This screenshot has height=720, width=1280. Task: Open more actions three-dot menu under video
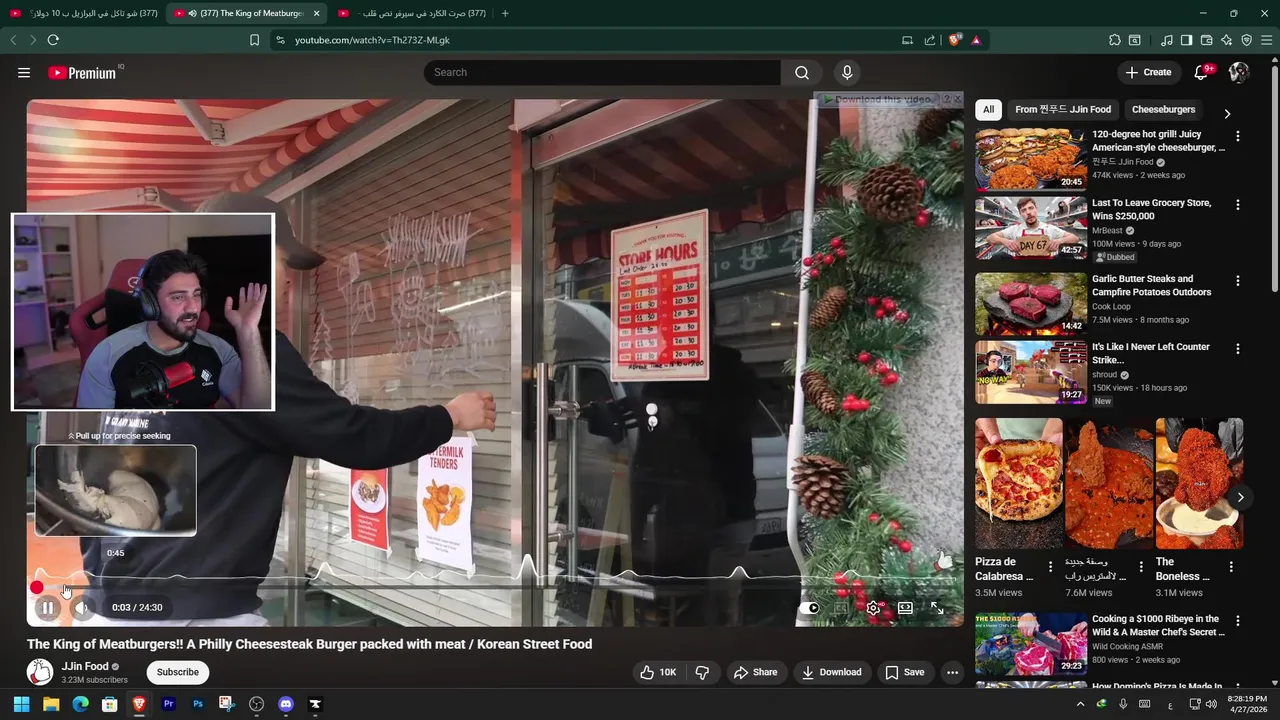pos(952,672)
